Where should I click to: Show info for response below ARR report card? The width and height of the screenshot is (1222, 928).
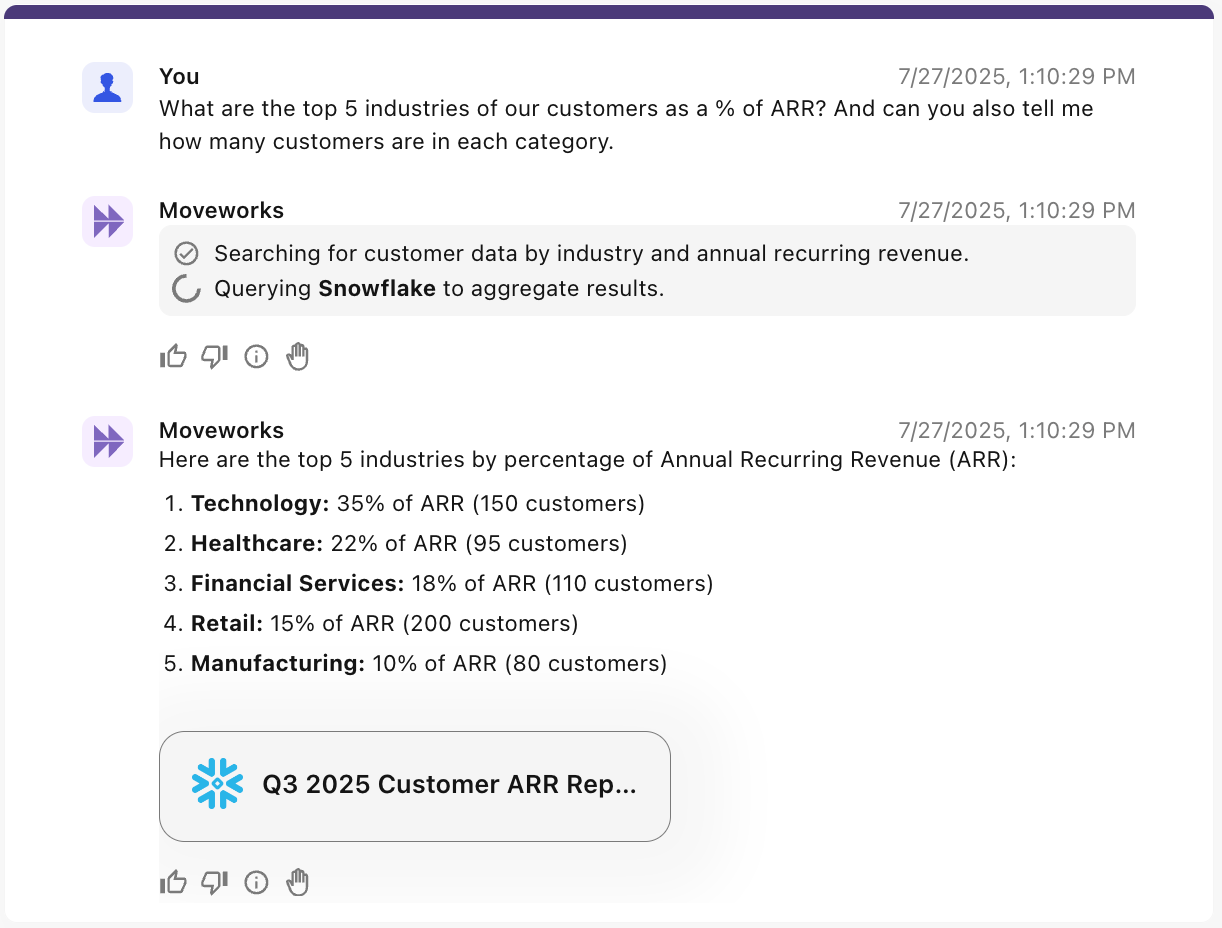tap(257, 882)
